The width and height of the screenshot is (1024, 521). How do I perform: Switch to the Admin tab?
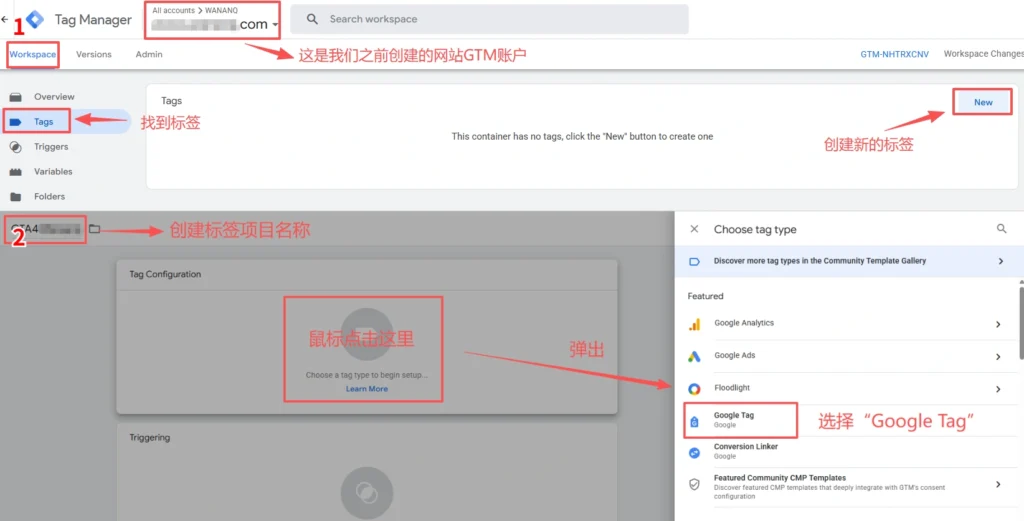(x=149, y=54)
